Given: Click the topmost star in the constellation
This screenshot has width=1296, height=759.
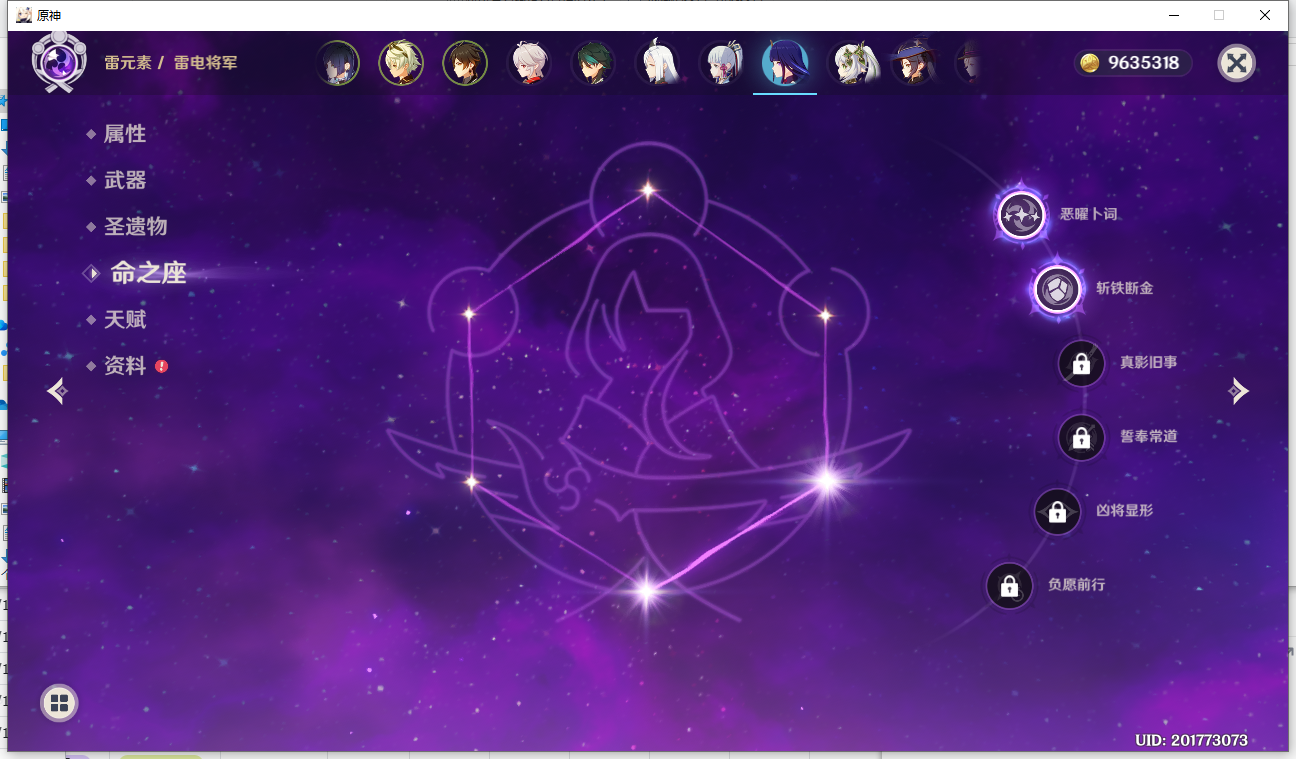Looking at the screenshot, I should pyautogui.click(x=648, y=189).
